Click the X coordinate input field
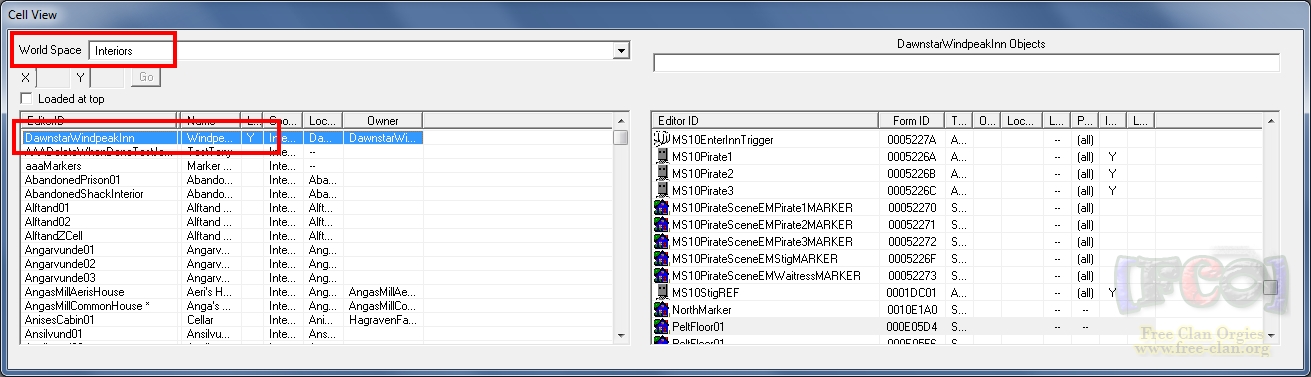The image size is (1311, 377). [54, 77]
